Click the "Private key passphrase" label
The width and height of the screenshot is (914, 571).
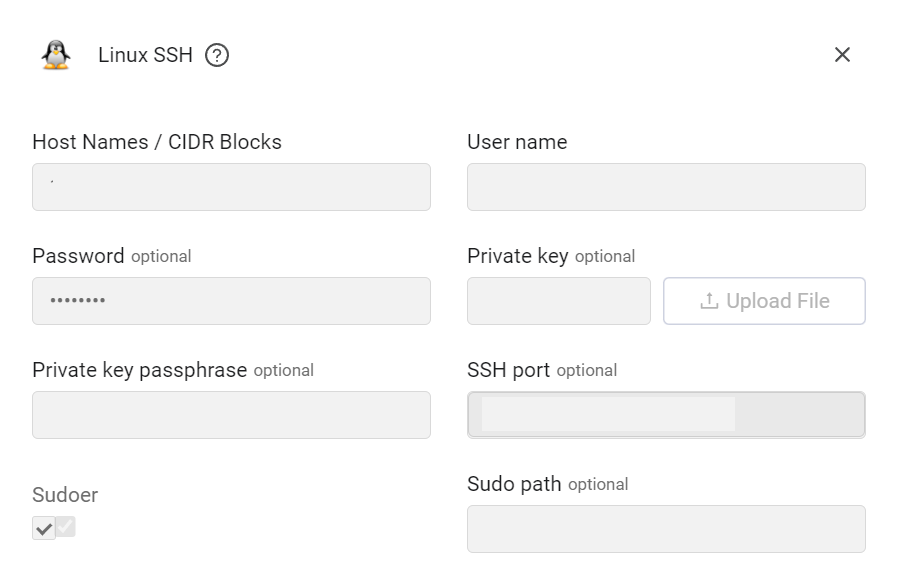pyautogui.click(x=140, y=370)
